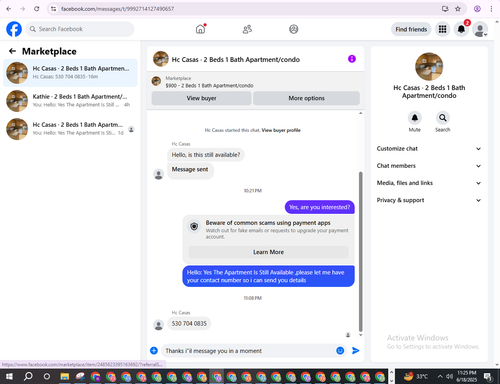The width and height of the screenshot is (500, 384).
Task: Open the Groups icon in top navigation
Action: coord(294,29)
